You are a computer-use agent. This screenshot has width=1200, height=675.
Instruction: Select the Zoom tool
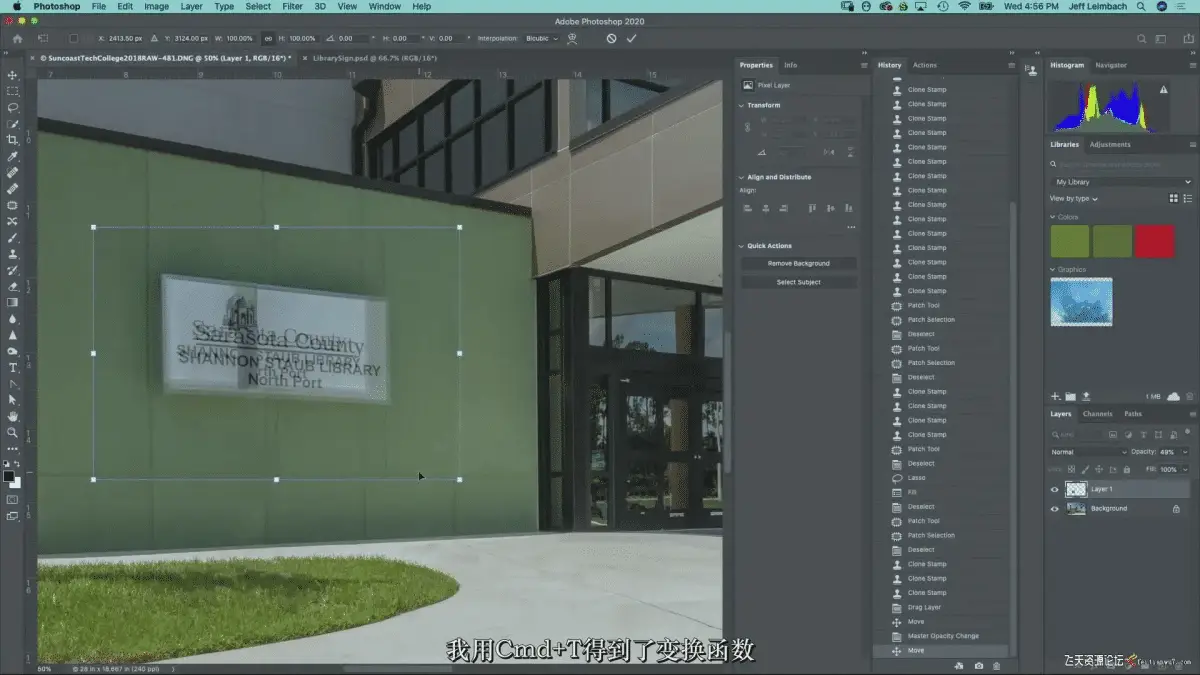12,433
